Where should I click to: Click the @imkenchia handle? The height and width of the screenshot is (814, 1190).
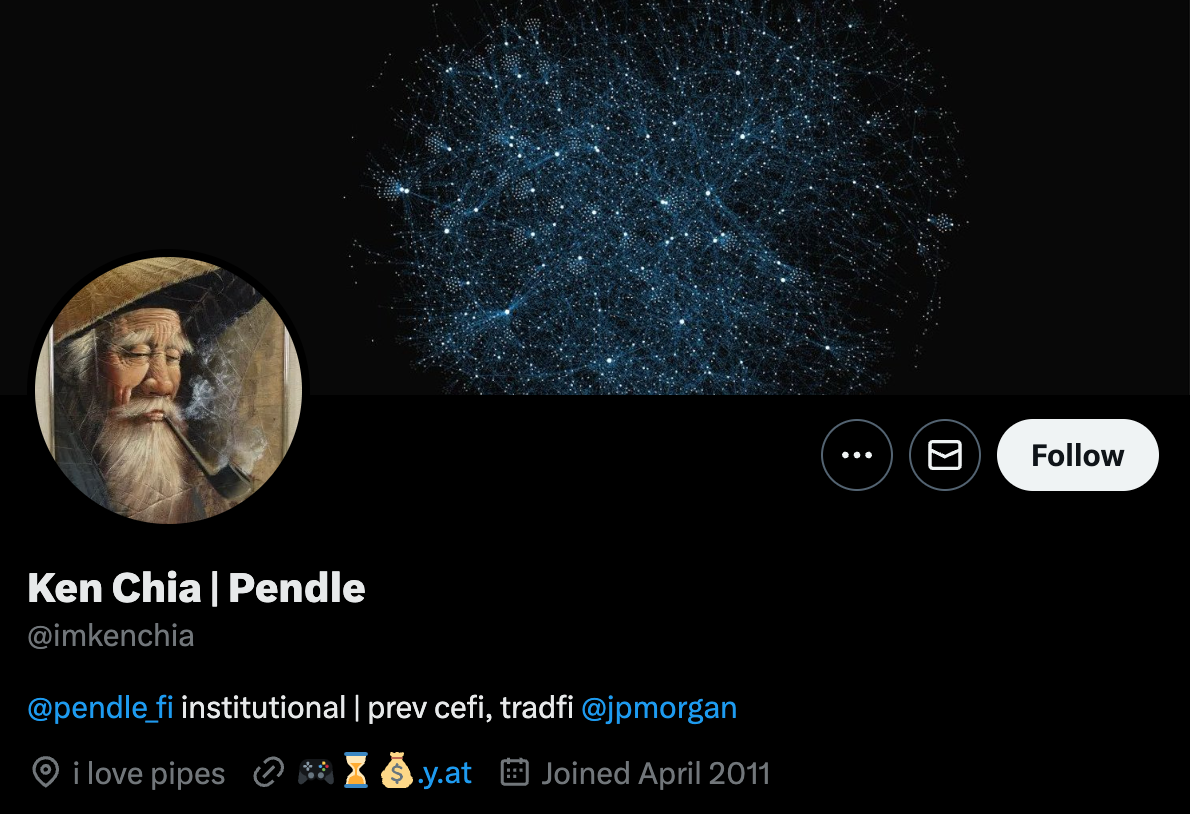pyautogui.click(x=111, y=636)
